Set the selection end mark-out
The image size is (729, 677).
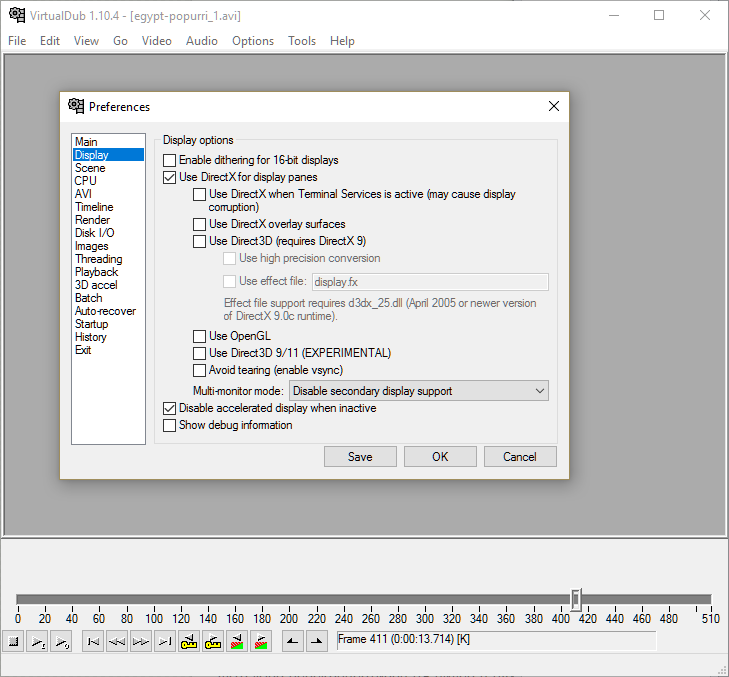[317, 642]
